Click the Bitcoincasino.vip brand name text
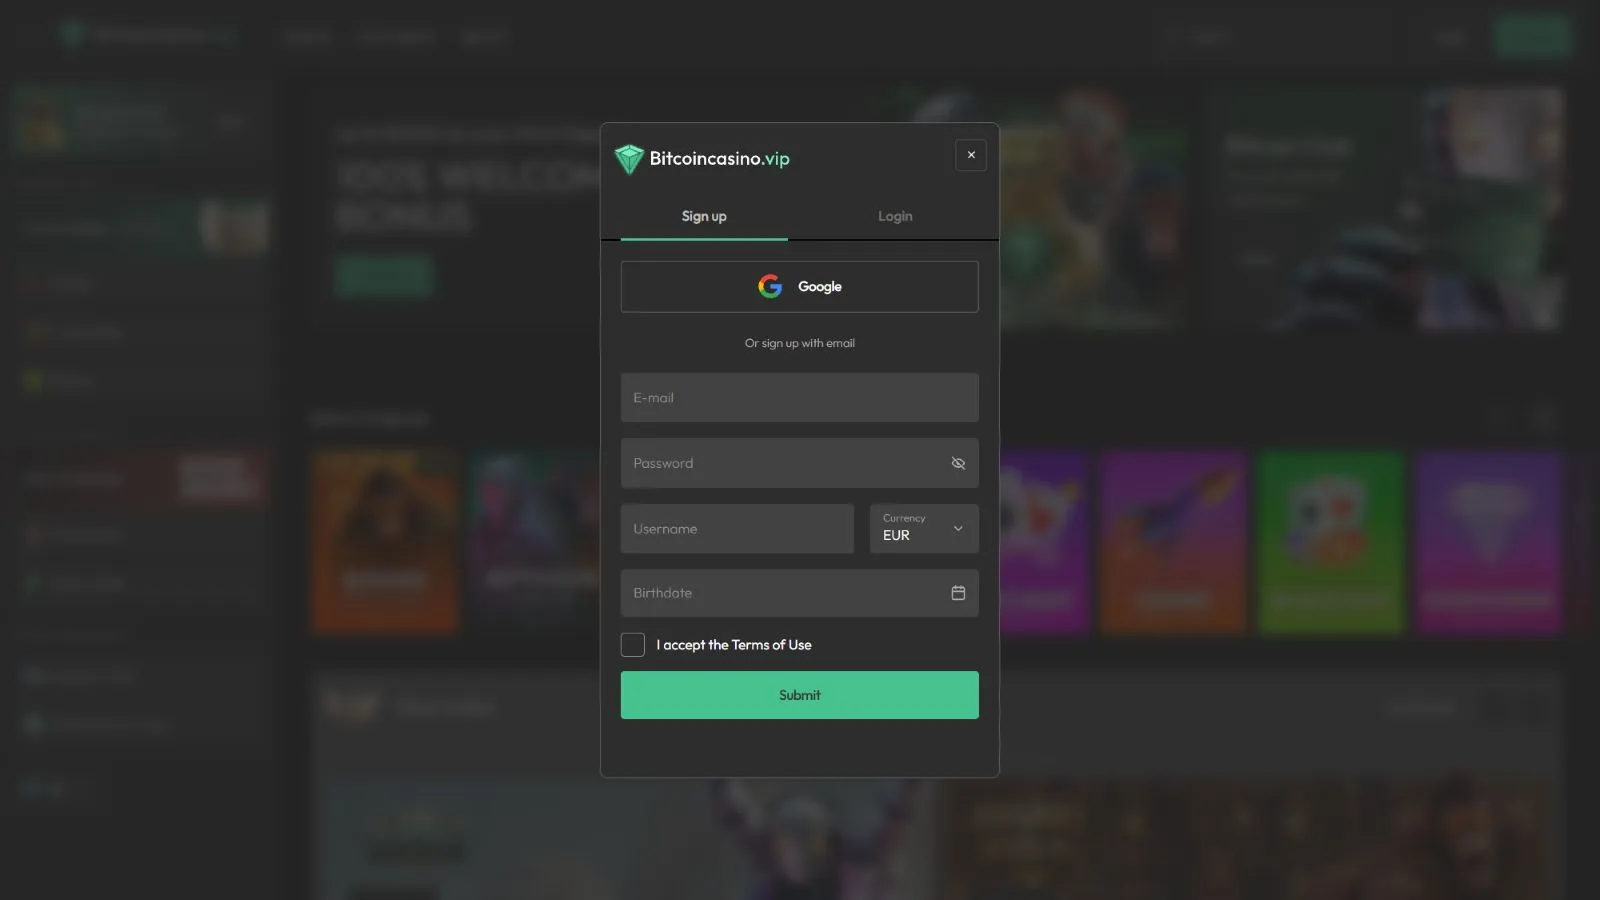Viewport: 1600px width, 900px height. point(719,159)
